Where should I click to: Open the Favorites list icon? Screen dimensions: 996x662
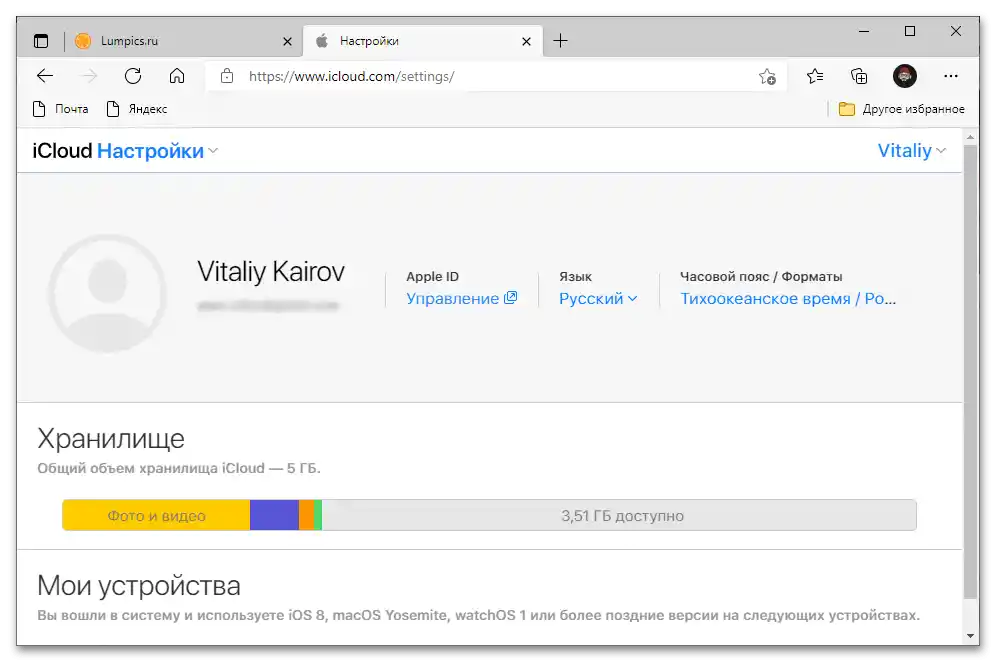tap(815, 76)
